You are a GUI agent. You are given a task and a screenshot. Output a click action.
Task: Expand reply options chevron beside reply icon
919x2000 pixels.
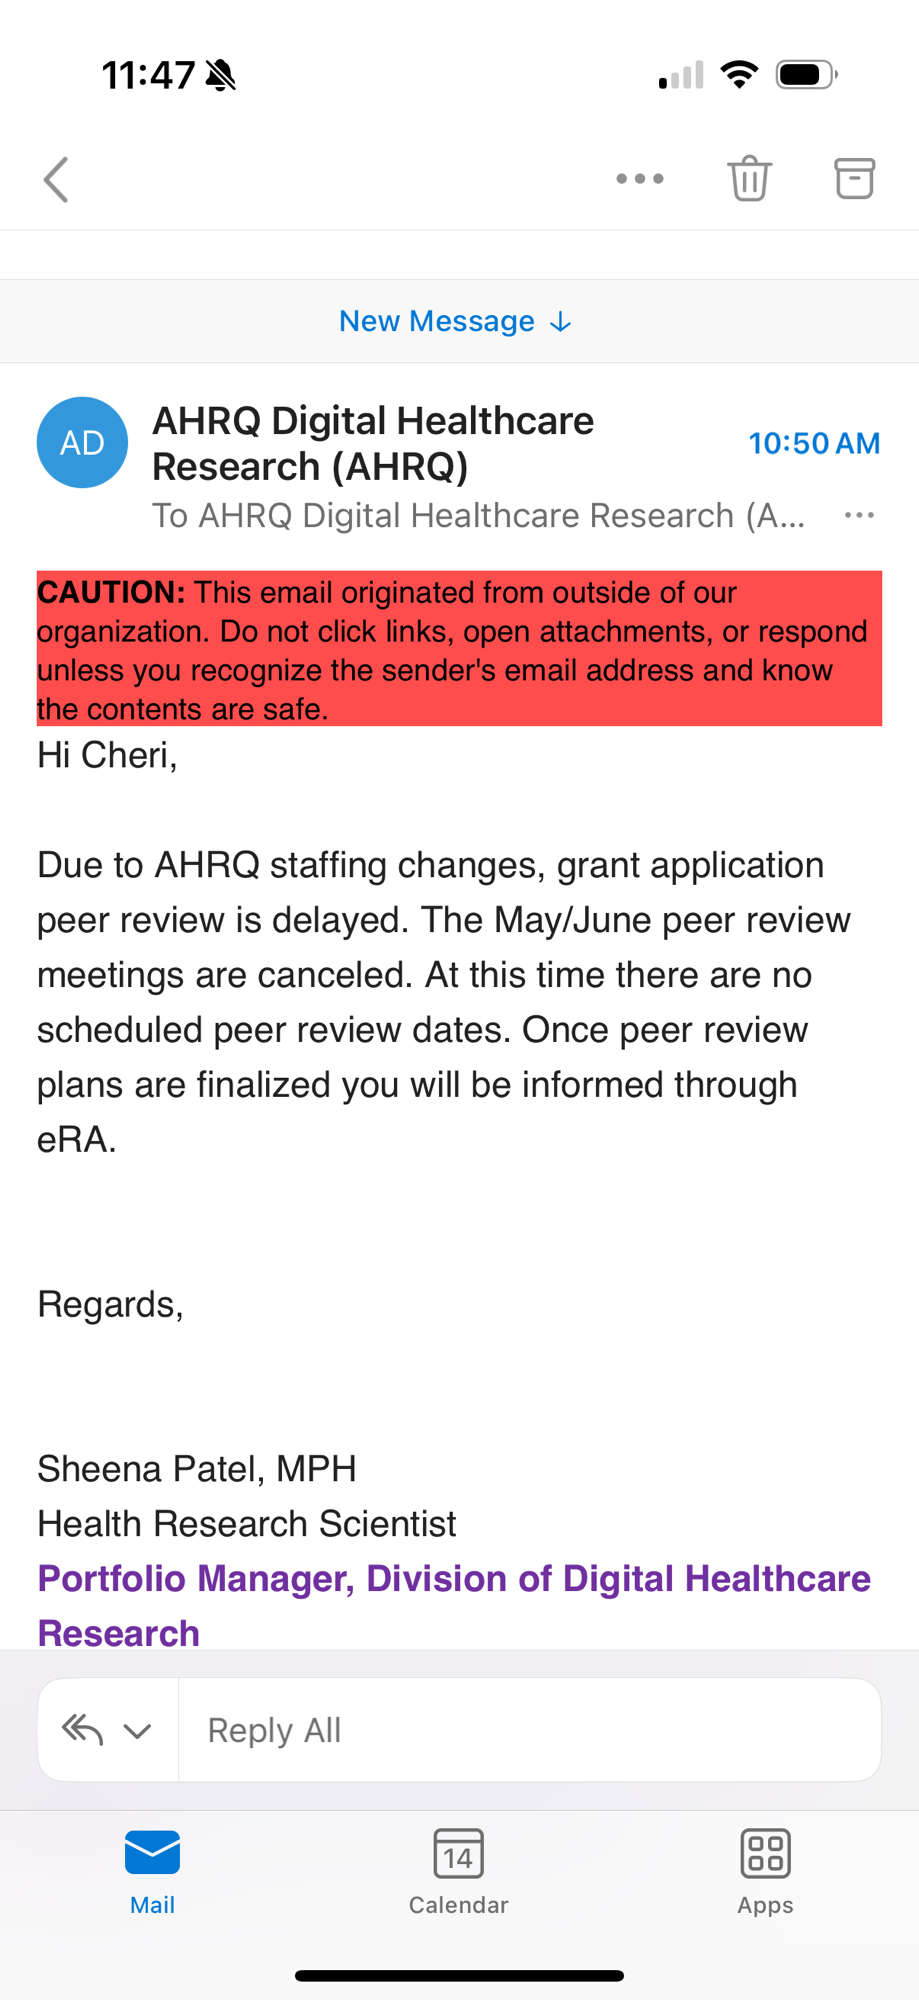click(137, 1730)
